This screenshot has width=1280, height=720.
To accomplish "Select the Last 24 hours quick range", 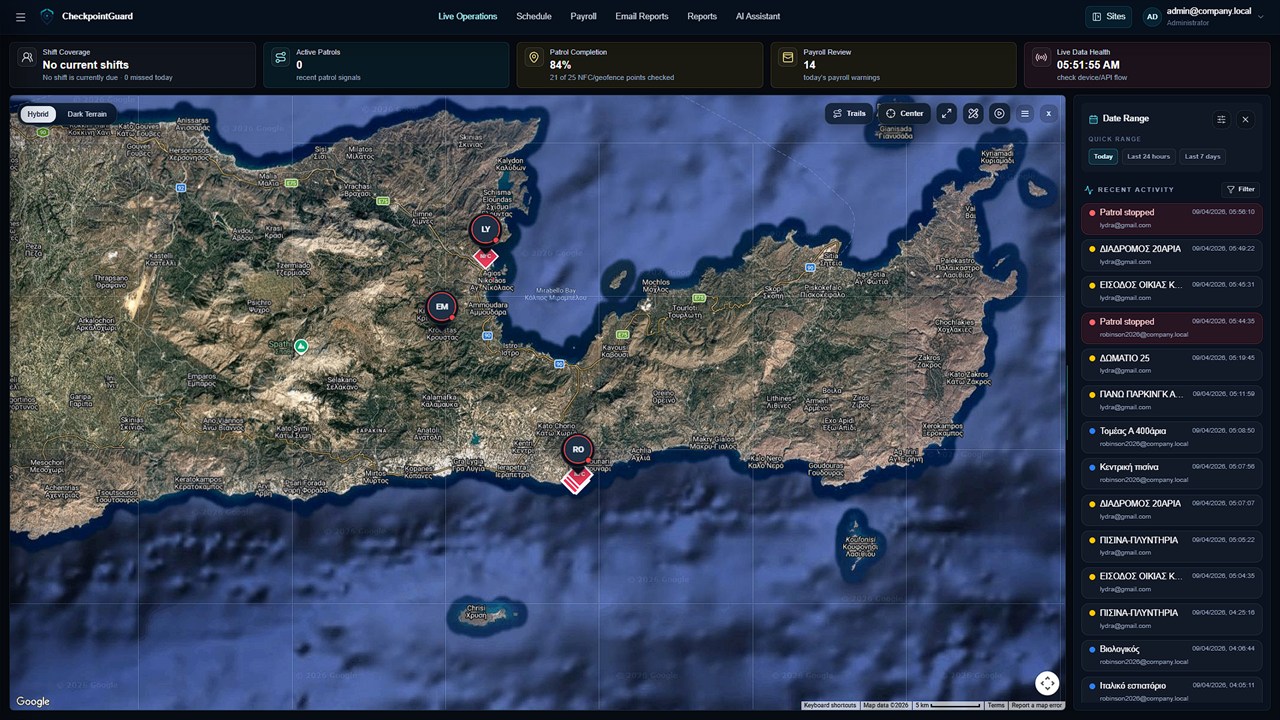I will [1148, 156].
